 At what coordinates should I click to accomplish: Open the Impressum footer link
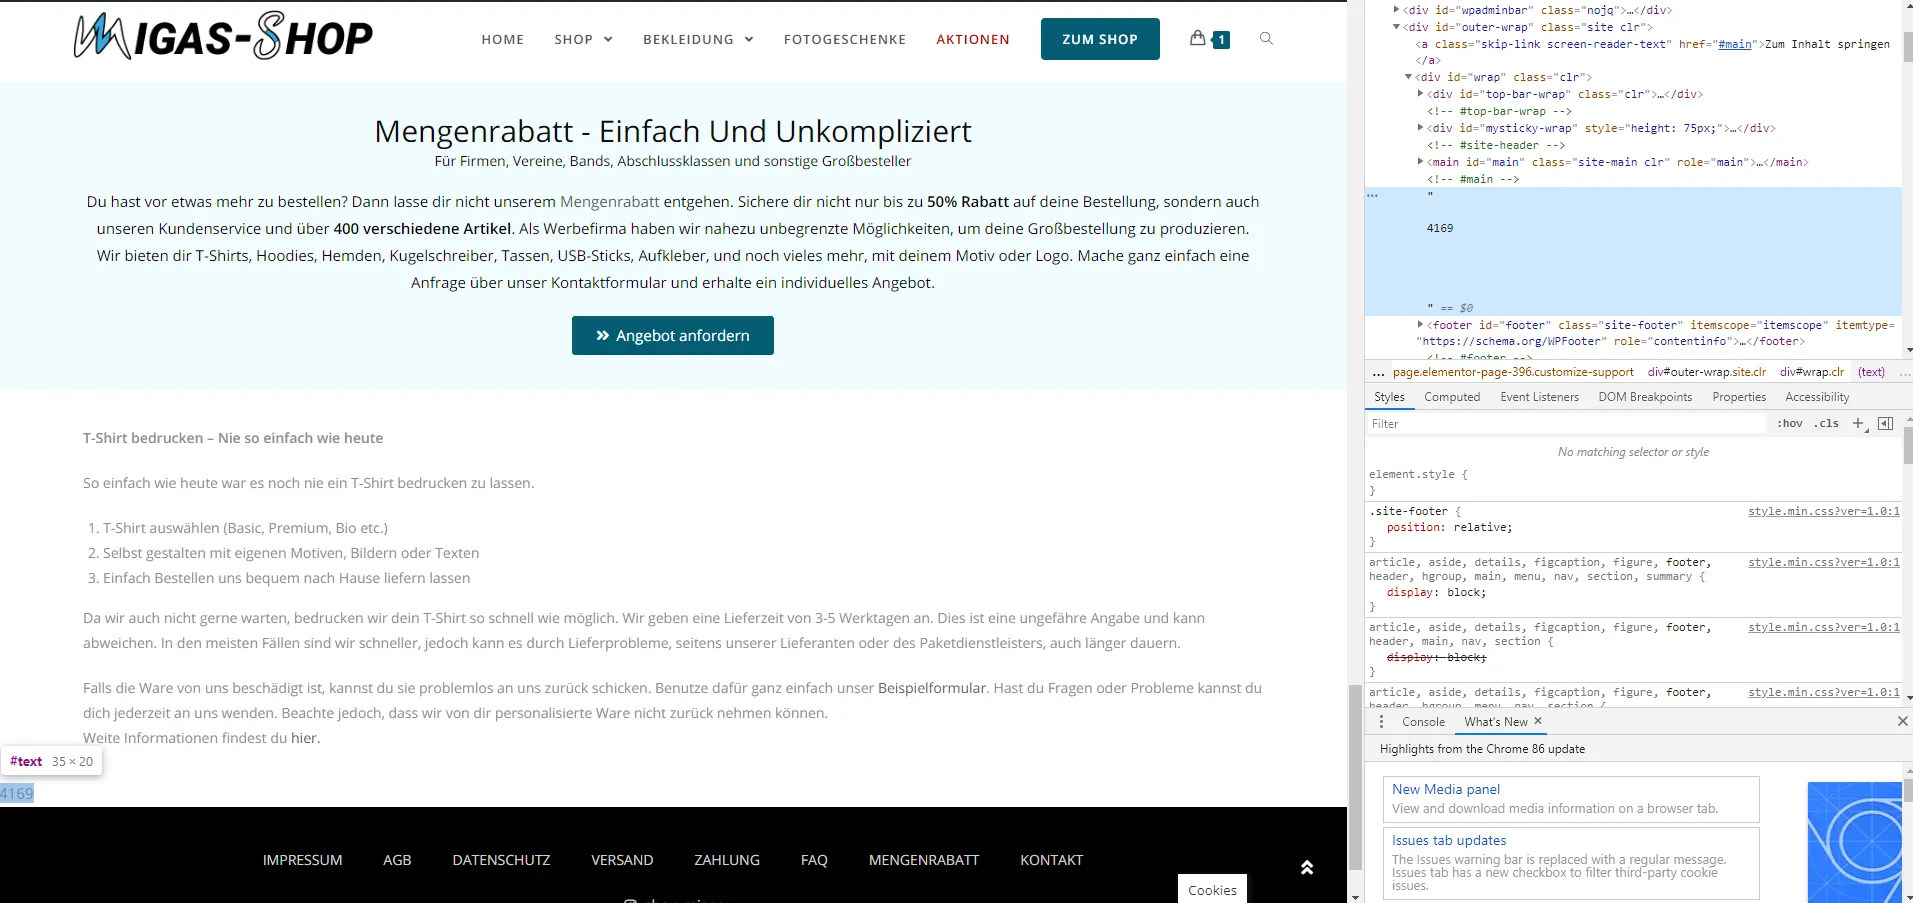pyautogui.click(x=303, y=860)
